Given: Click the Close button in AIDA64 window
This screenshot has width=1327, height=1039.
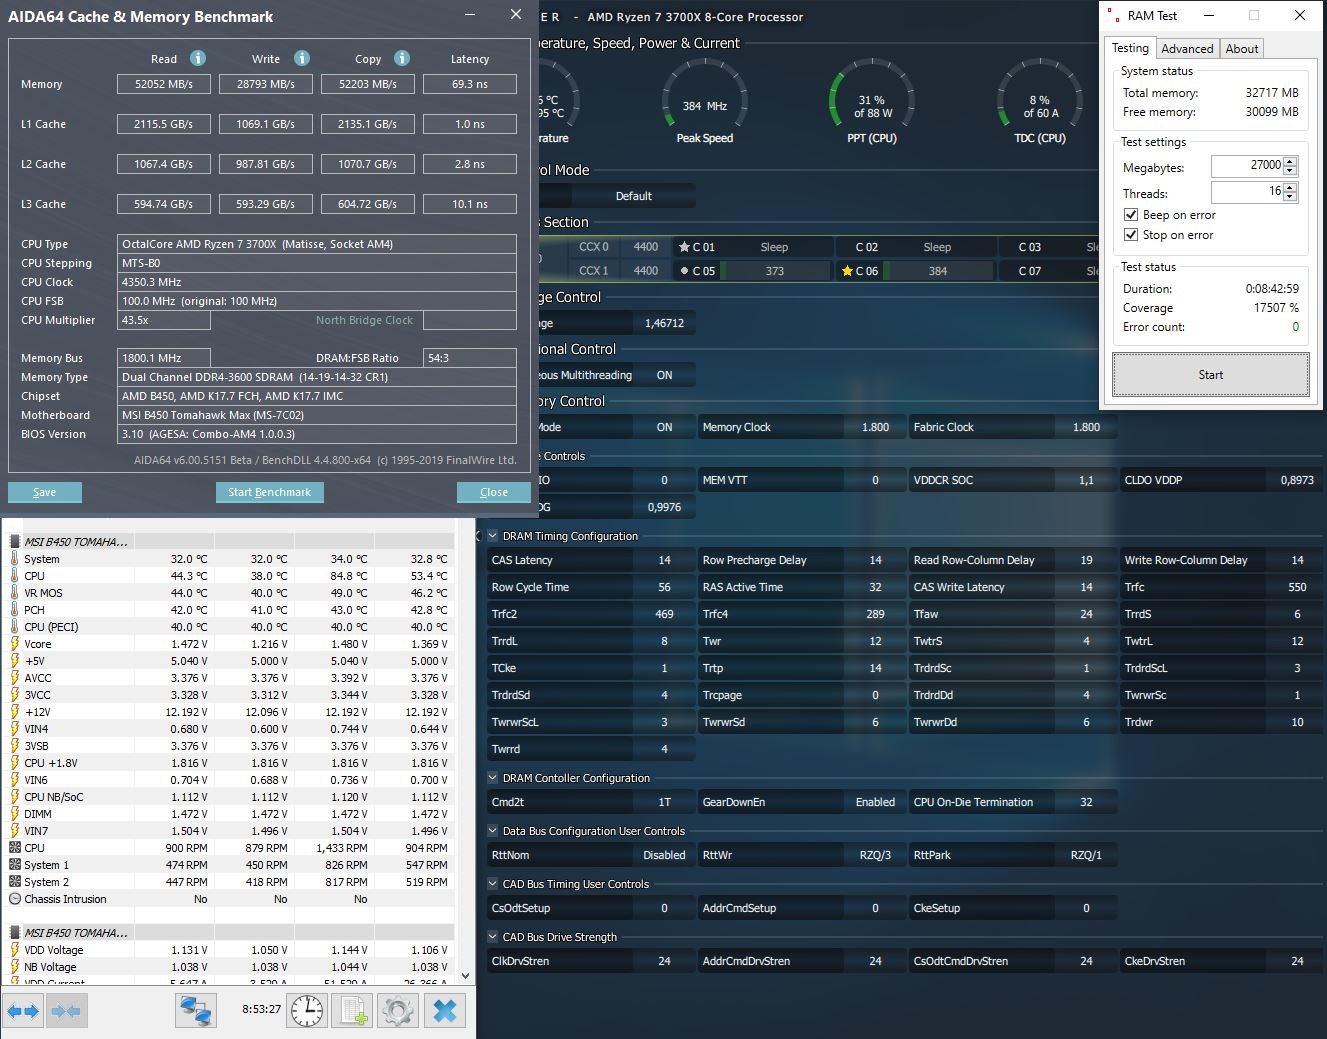Looking at the screenshot, I should [494, 492].
